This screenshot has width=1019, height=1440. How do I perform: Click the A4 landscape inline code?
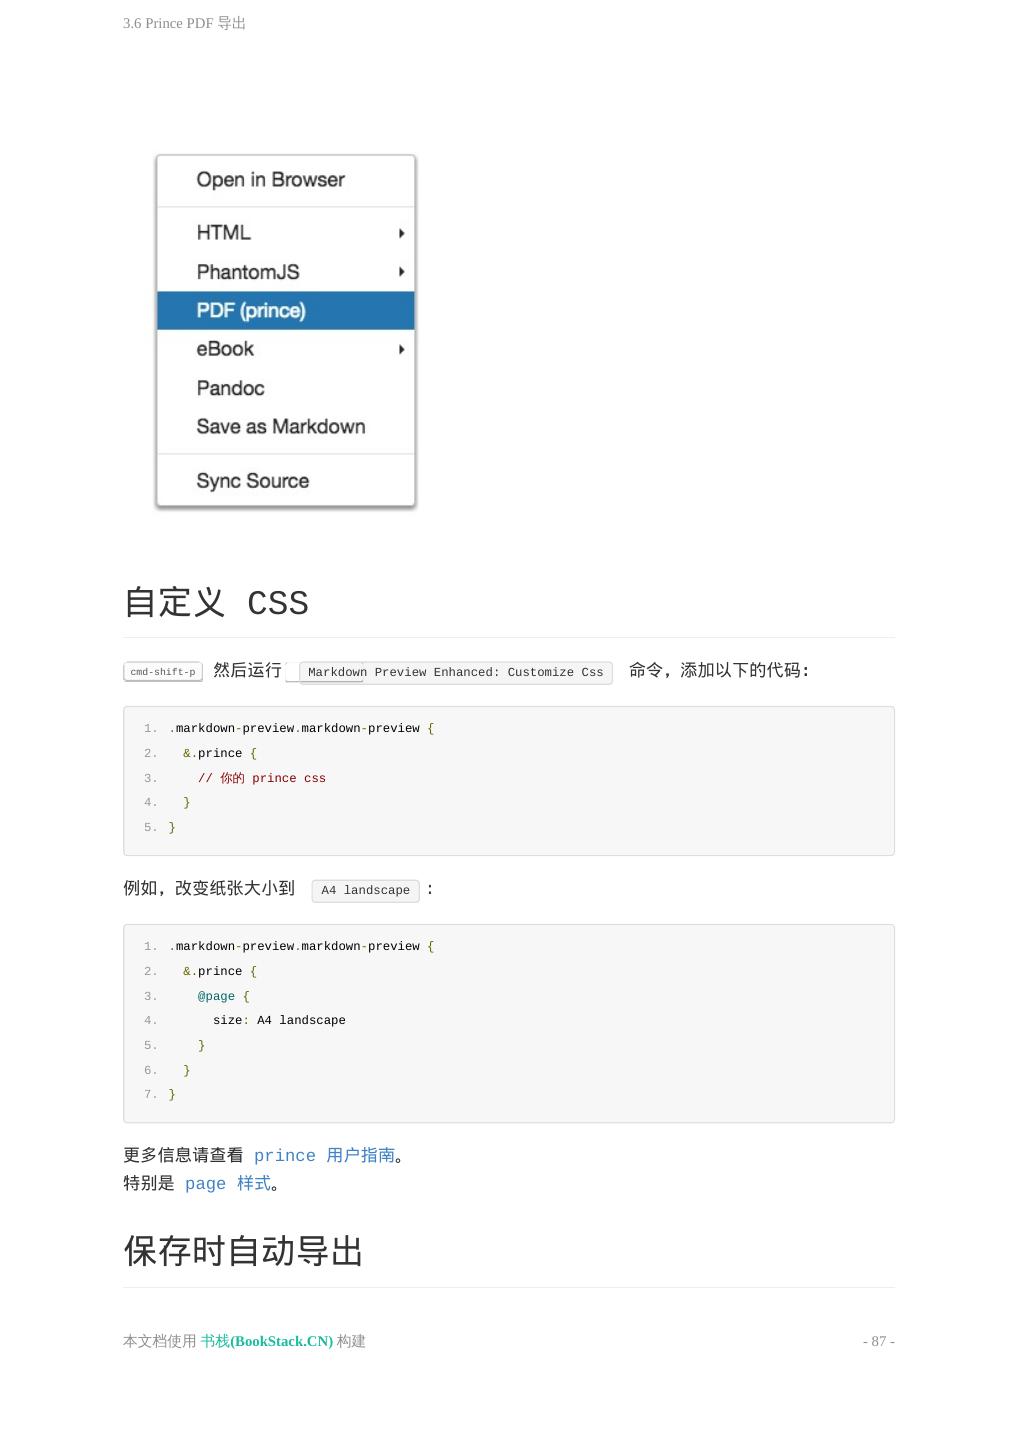(x=365, y=890)
